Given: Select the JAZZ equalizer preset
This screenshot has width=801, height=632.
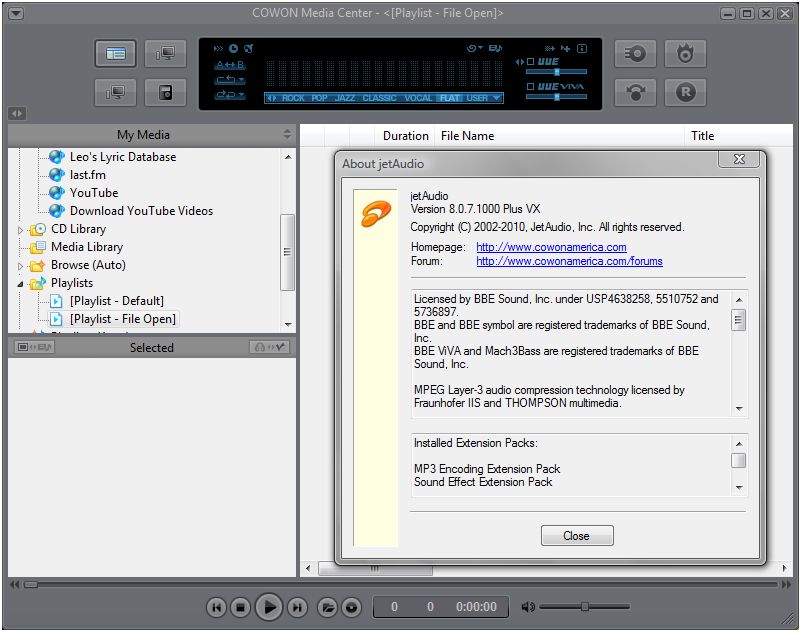Looking at the screenshot, I should pos(345,98).
